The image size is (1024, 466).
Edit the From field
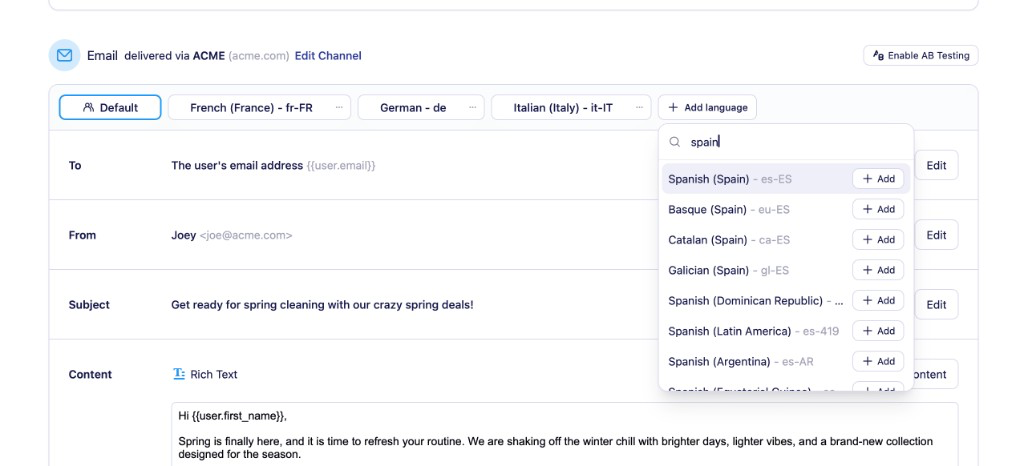coord(936,235)
